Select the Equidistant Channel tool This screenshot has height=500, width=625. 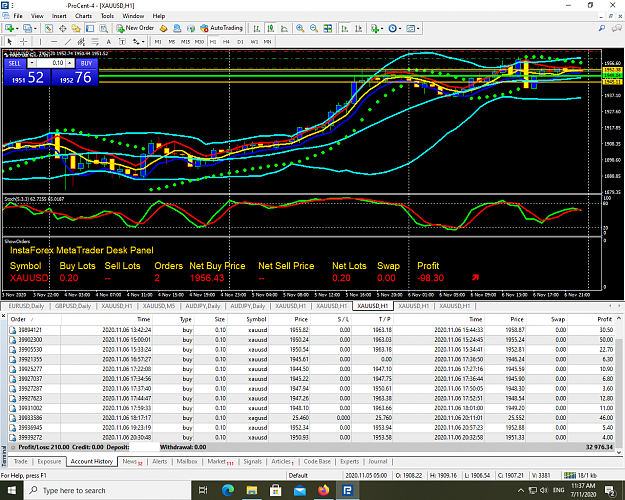(x=81, y=41)
